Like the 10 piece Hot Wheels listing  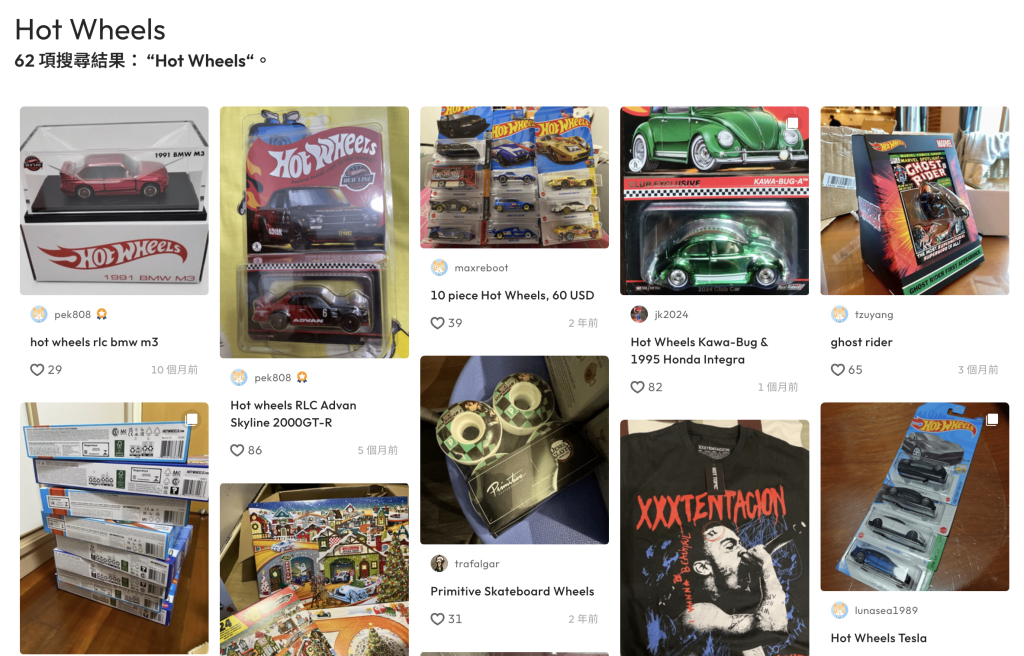click(438, 323)
